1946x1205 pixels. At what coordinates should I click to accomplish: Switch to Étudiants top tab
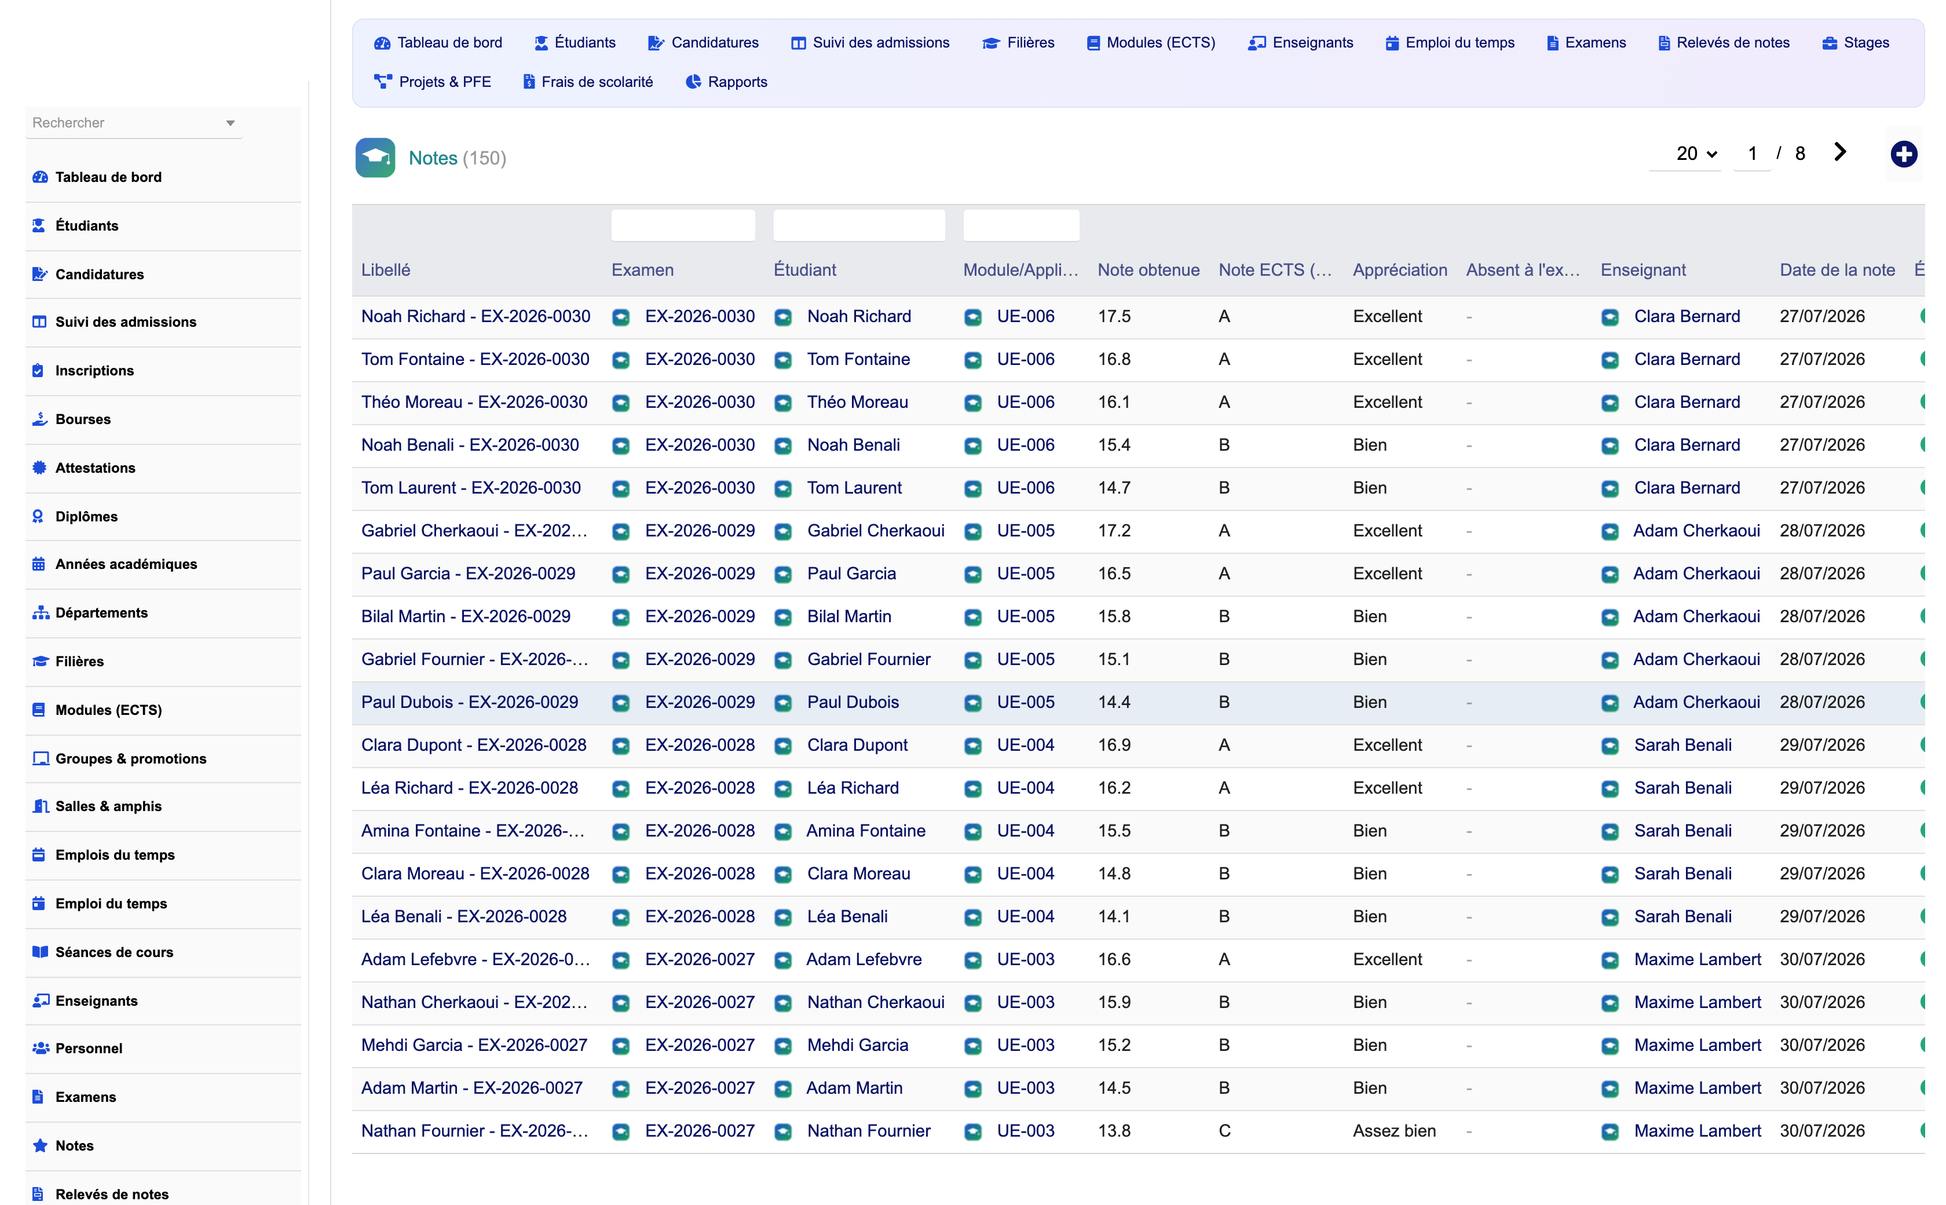575,43
